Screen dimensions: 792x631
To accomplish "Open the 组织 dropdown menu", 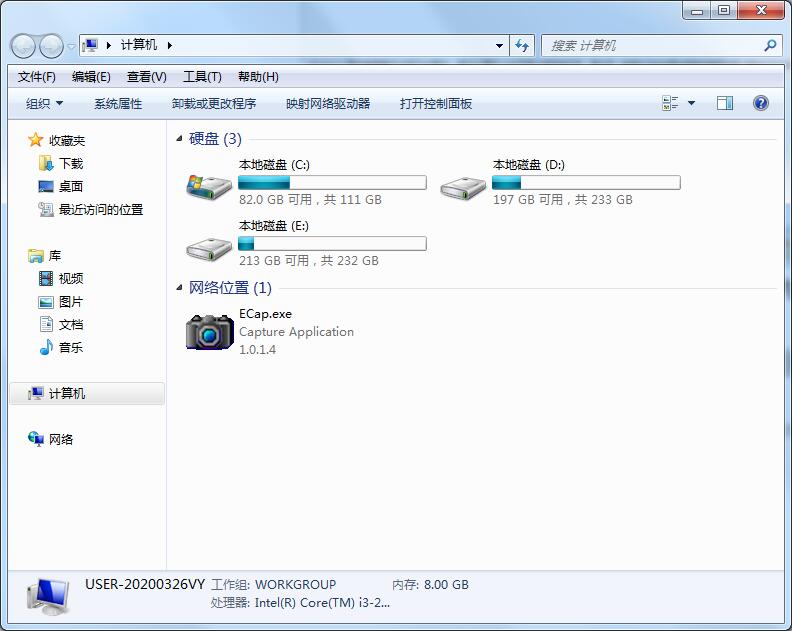I will [x=44, y=103].
